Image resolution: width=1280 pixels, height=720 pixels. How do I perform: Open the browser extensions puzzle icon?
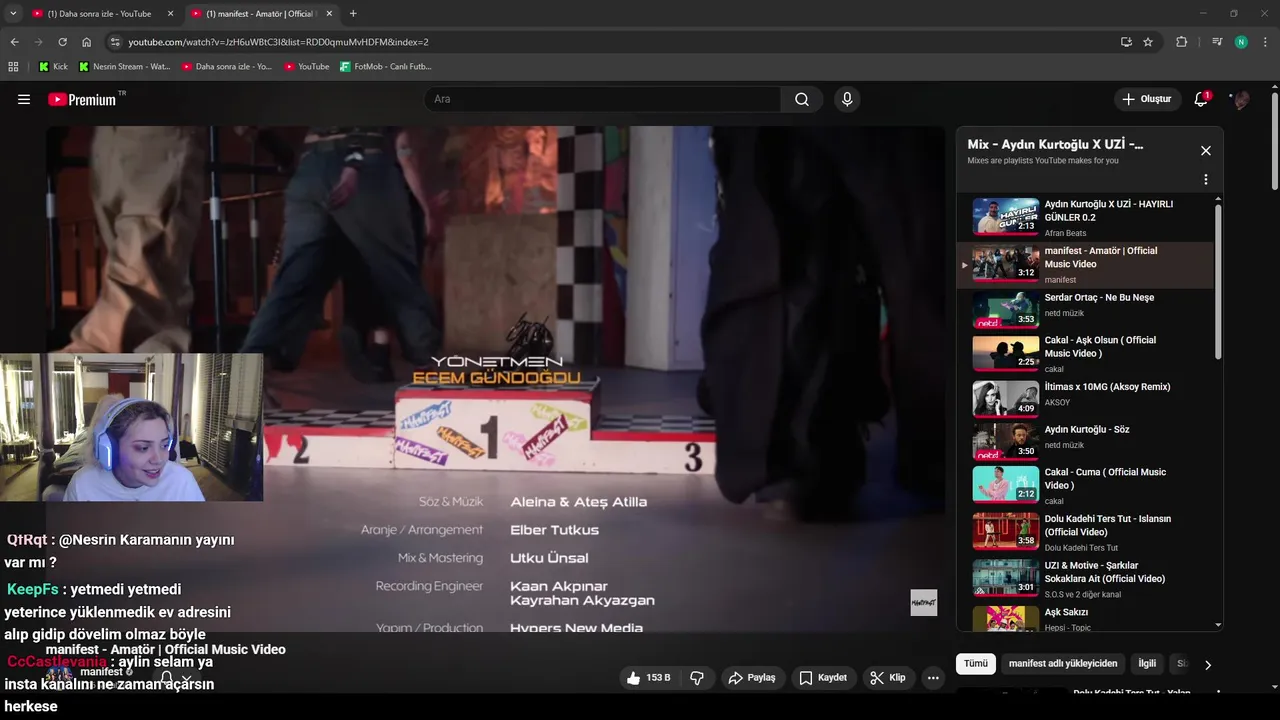click(1182, 42)
